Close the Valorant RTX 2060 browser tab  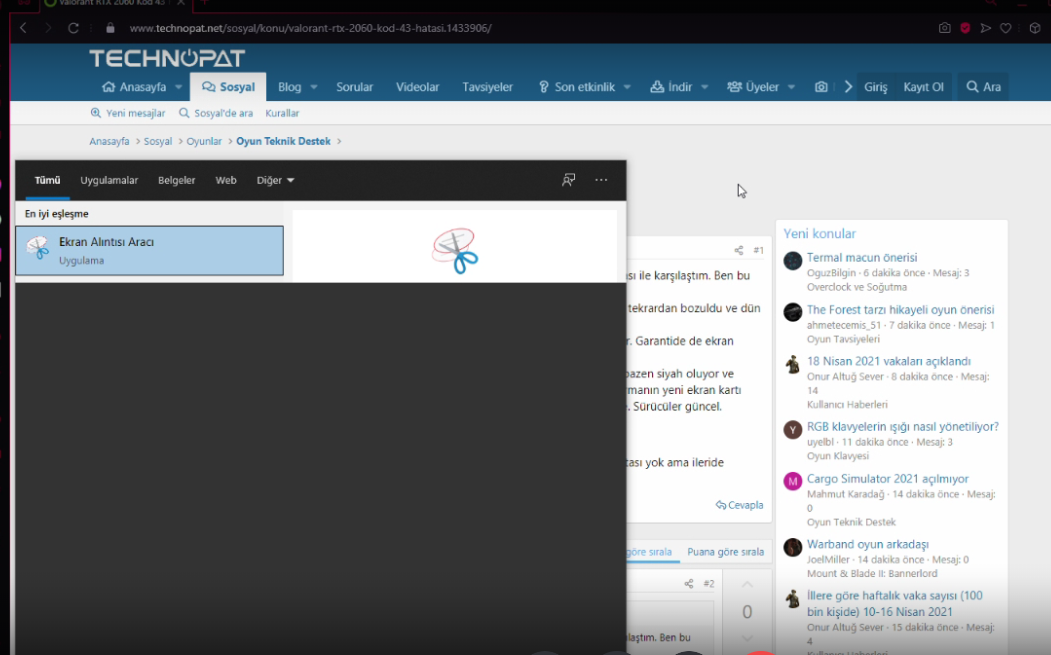(x=181, y=3)
